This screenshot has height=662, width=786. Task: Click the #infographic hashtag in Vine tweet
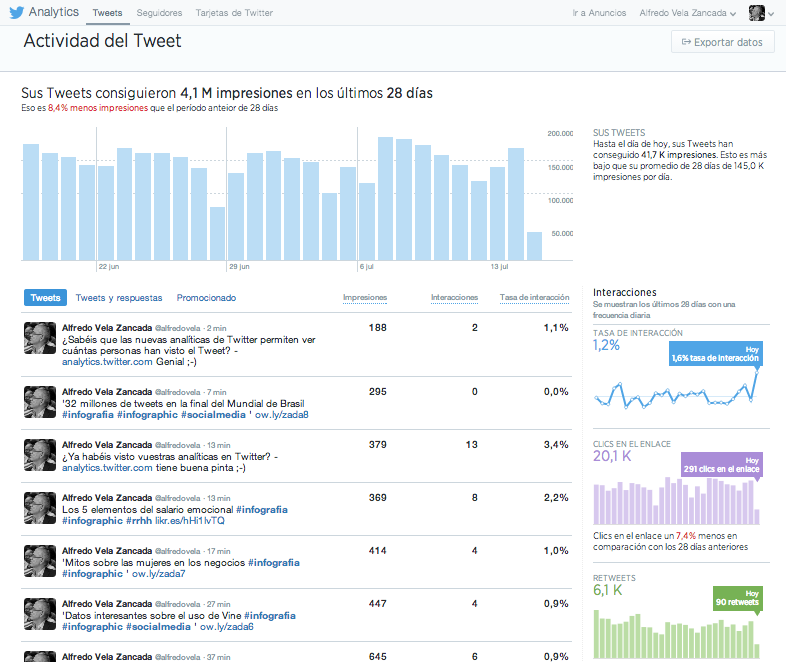point(92,627)
